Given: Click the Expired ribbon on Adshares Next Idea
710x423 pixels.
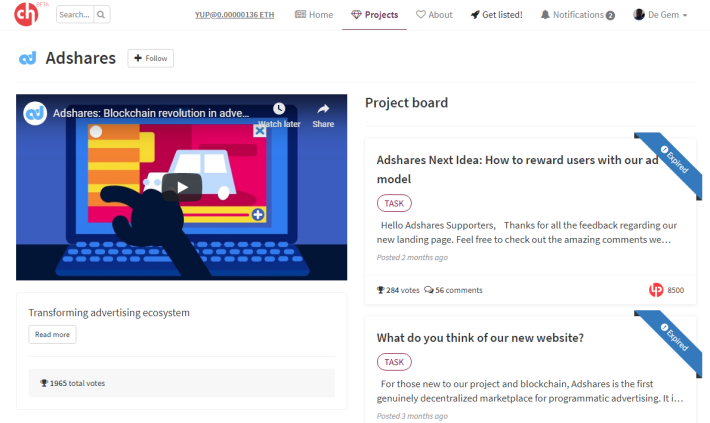Looking at the screenshot, I should tap(675, 161).
